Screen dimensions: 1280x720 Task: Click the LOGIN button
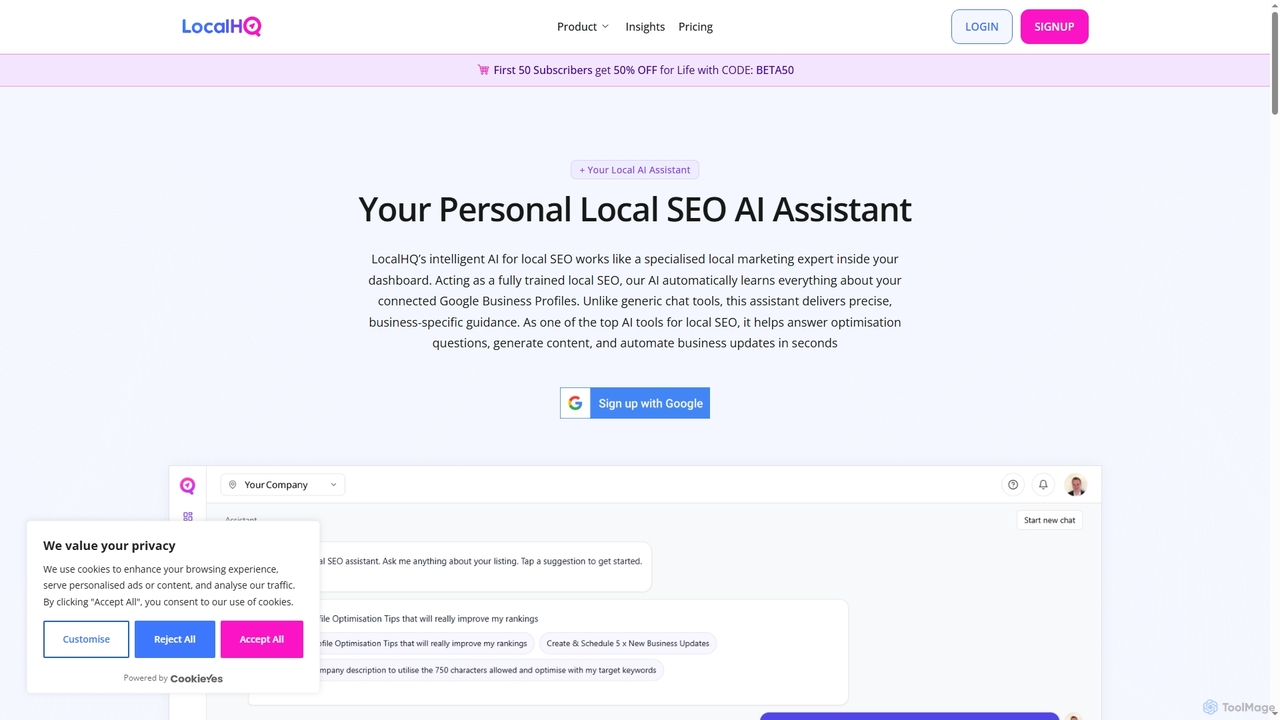coord(981,27)
